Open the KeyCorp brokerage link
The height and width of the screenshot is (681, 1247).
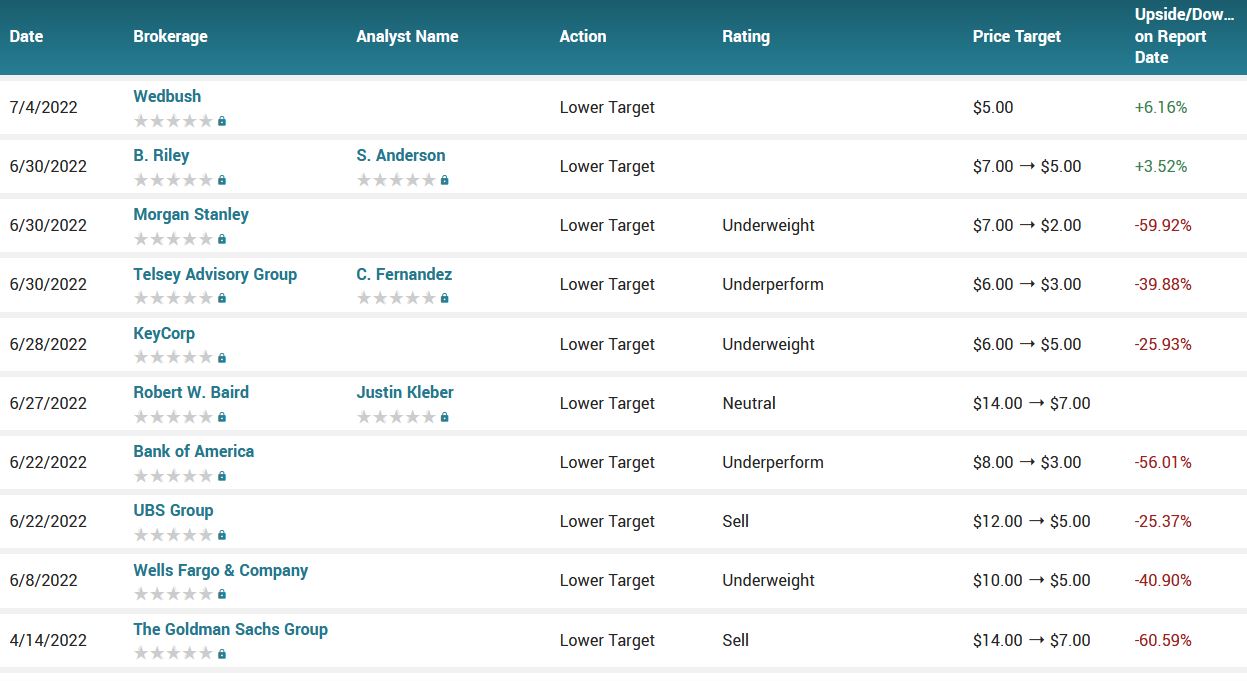pyautogui.click(x=164, y=333)
